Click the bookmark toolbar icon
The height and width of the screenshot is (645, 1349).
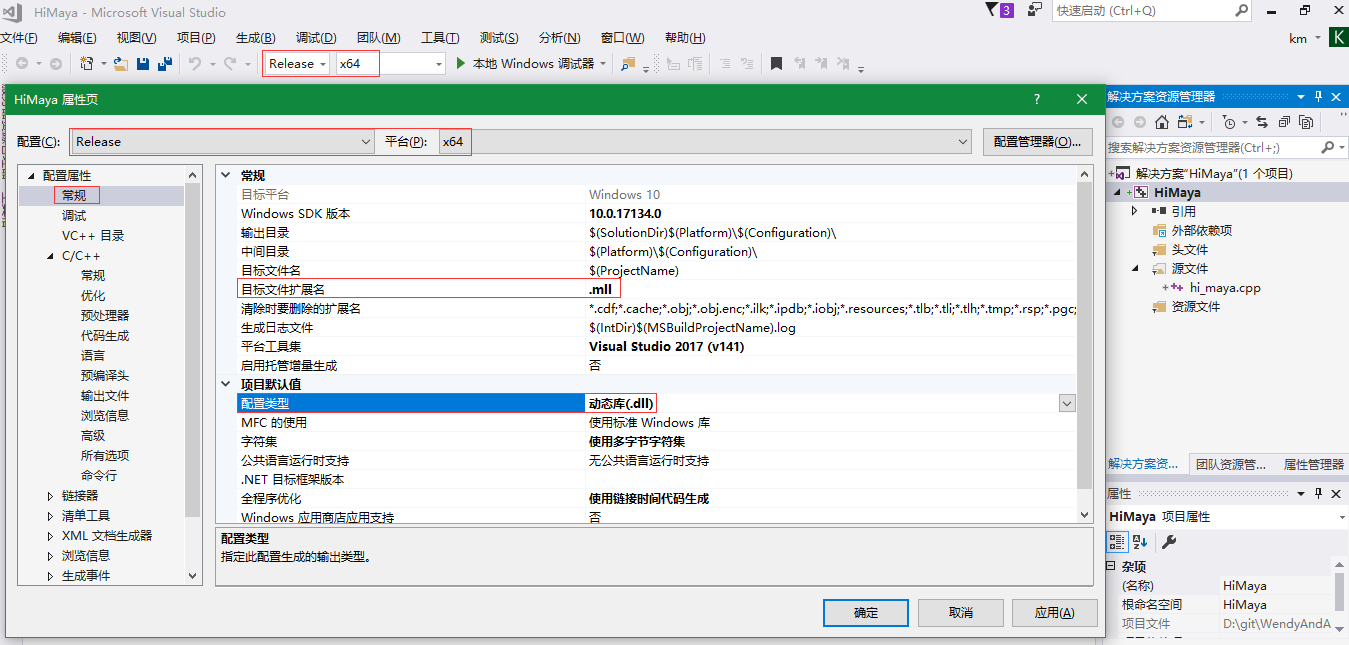coord(776,63)
